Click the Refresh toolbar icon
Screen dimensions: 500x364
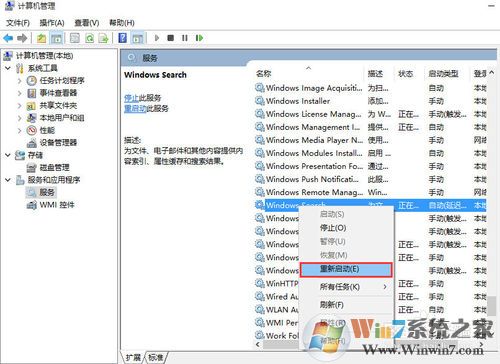pos(89,38)
